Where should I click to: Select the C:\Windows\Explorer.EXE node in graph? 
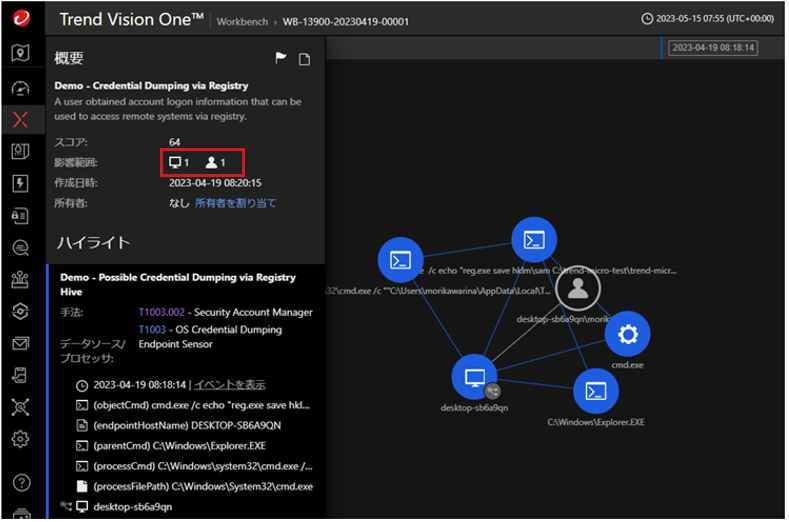[595, 391]
